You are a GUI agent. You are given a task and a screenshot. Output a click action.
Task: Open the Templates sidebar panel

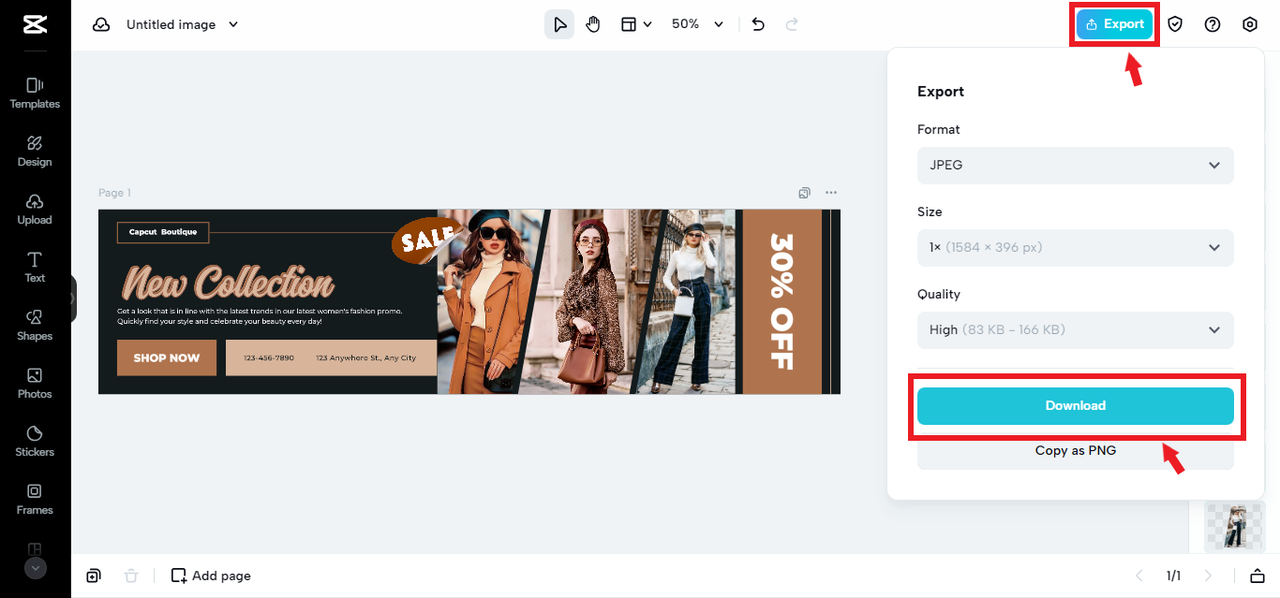[35, 93]
